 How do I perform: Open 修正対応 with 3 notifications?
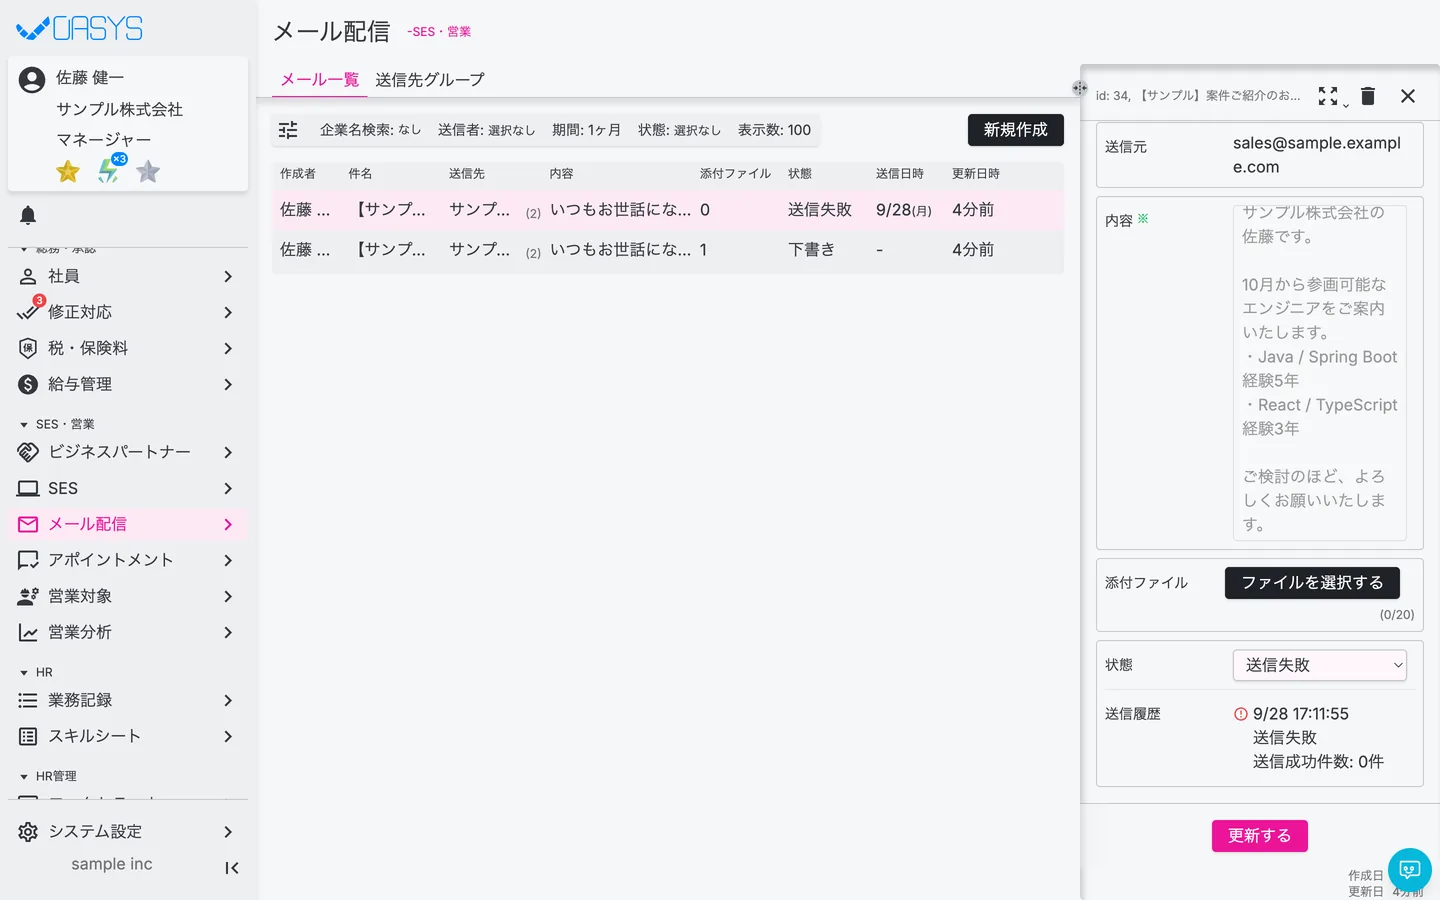(128, 312)
